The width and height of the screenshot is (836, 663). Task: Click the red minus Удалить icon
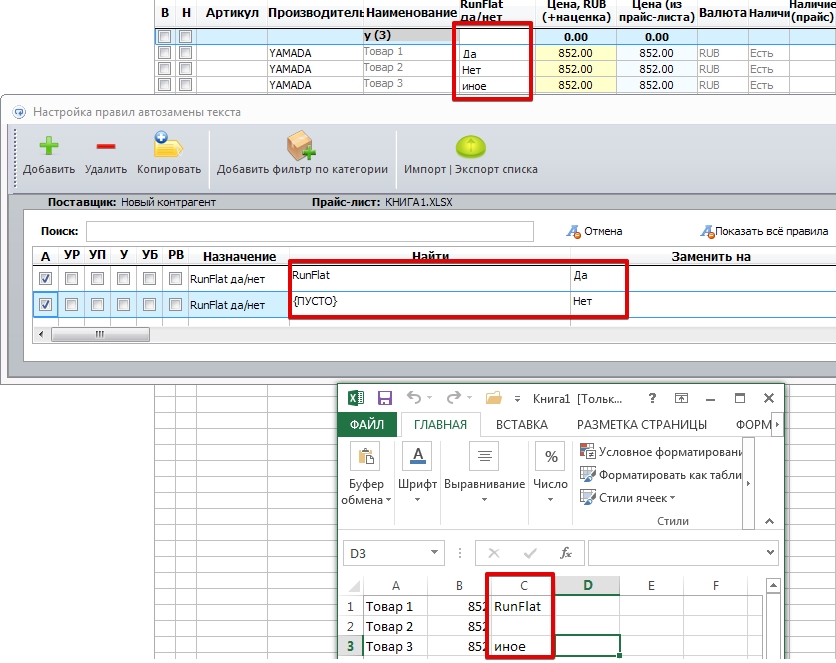click(x=106, y=146)
